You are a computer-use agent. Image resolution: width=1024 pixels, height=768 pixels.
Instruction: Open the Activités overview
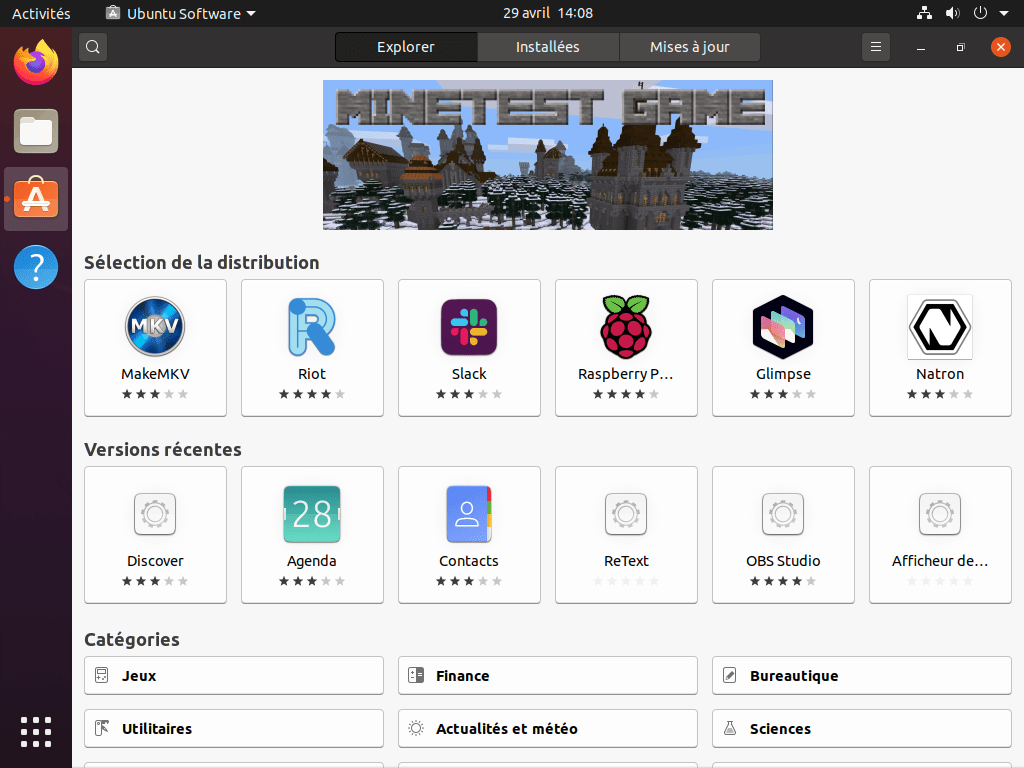[x=41, y=13]
